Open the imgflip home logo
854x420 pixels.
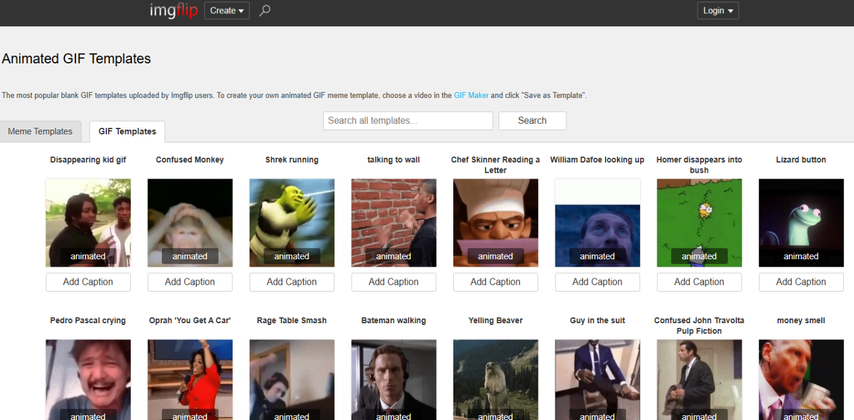click(174, 10)
